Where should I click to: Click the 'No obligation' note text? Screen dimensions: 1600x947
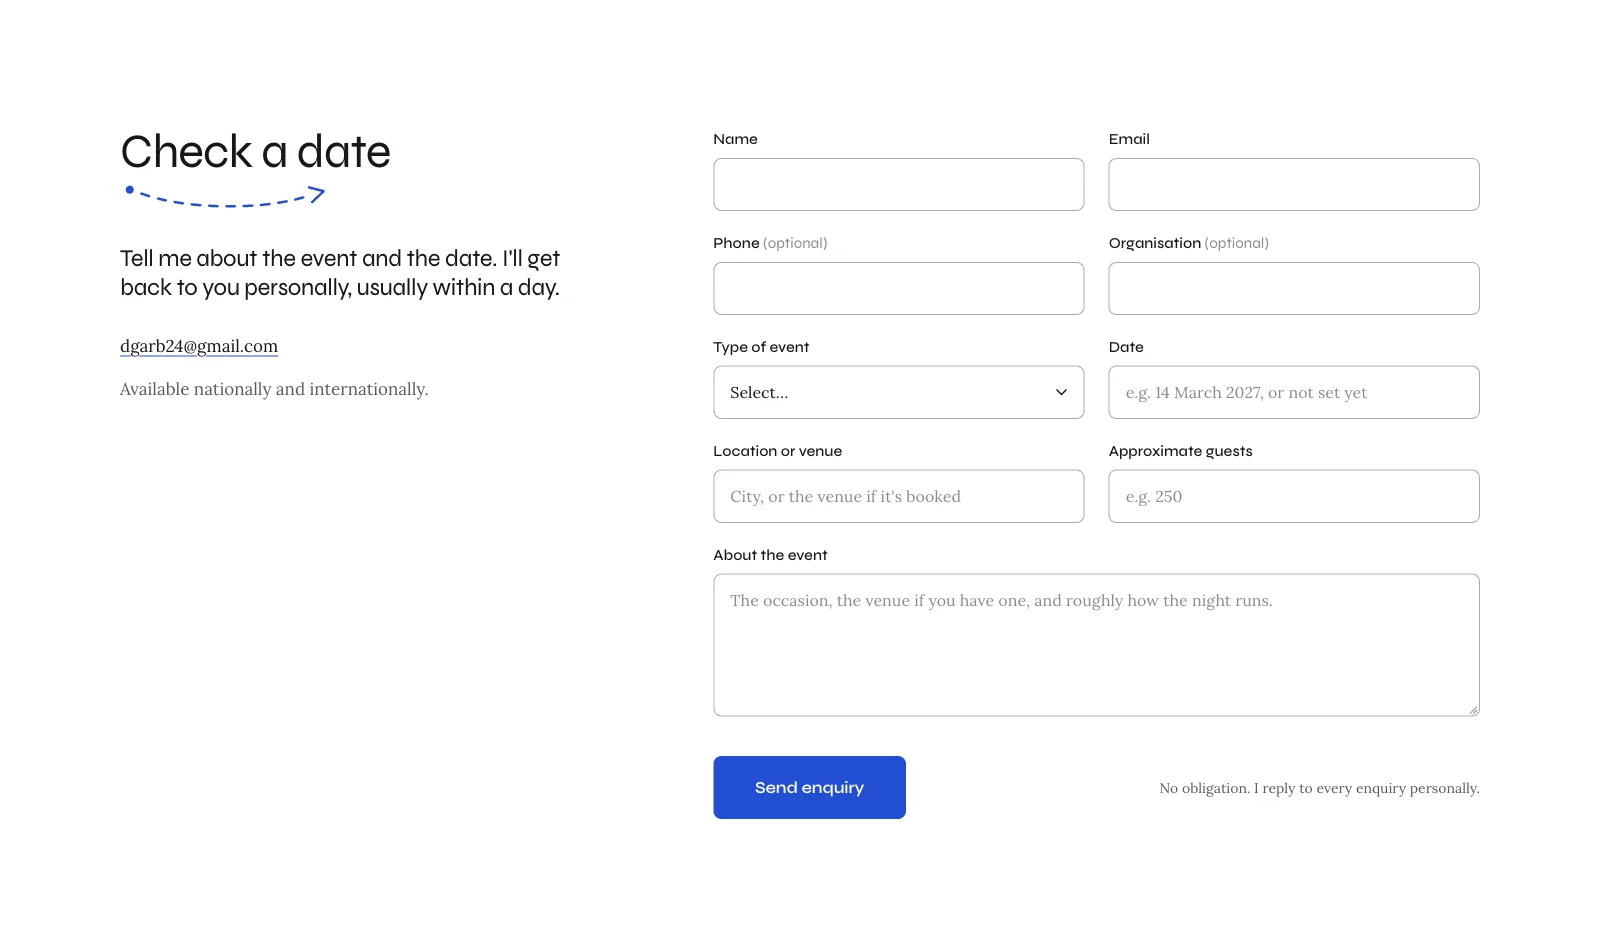pos(1319,788)
